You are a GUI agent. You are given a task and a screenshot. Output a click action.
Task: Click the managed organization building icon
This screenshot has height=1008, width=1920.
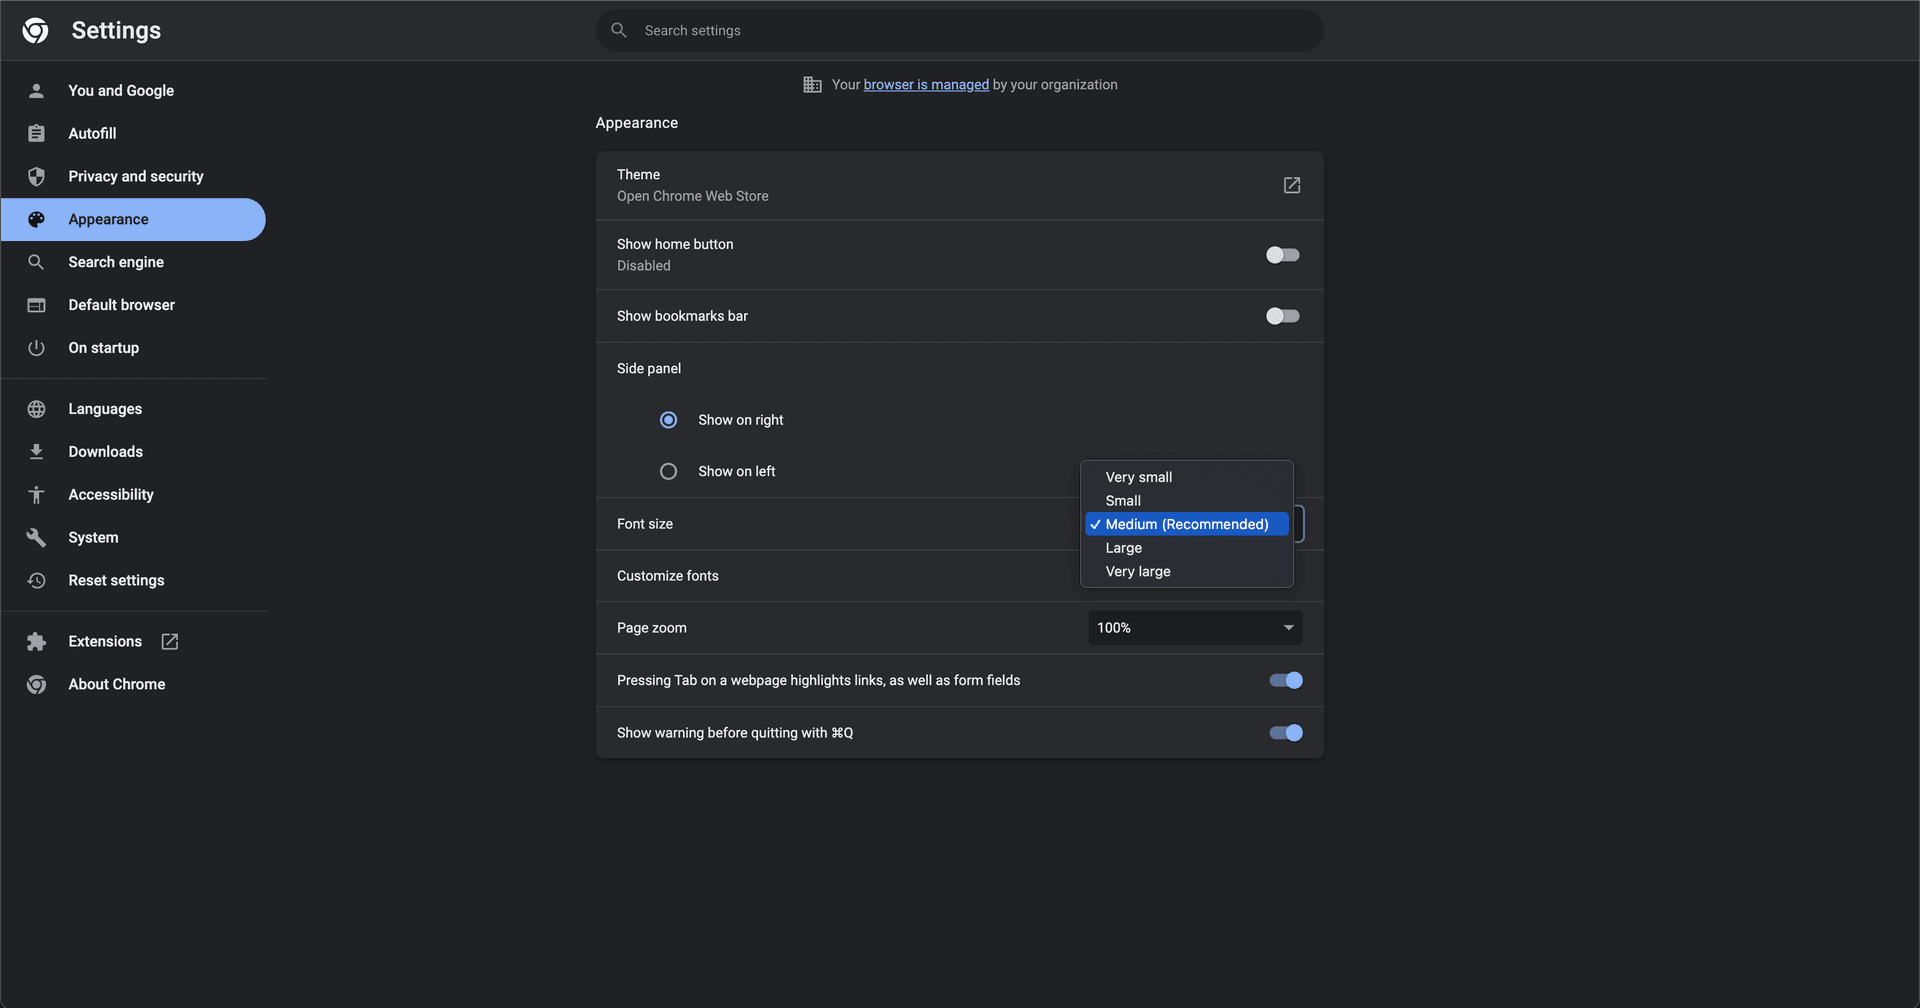pyautogui.click(x=812, y=85)
